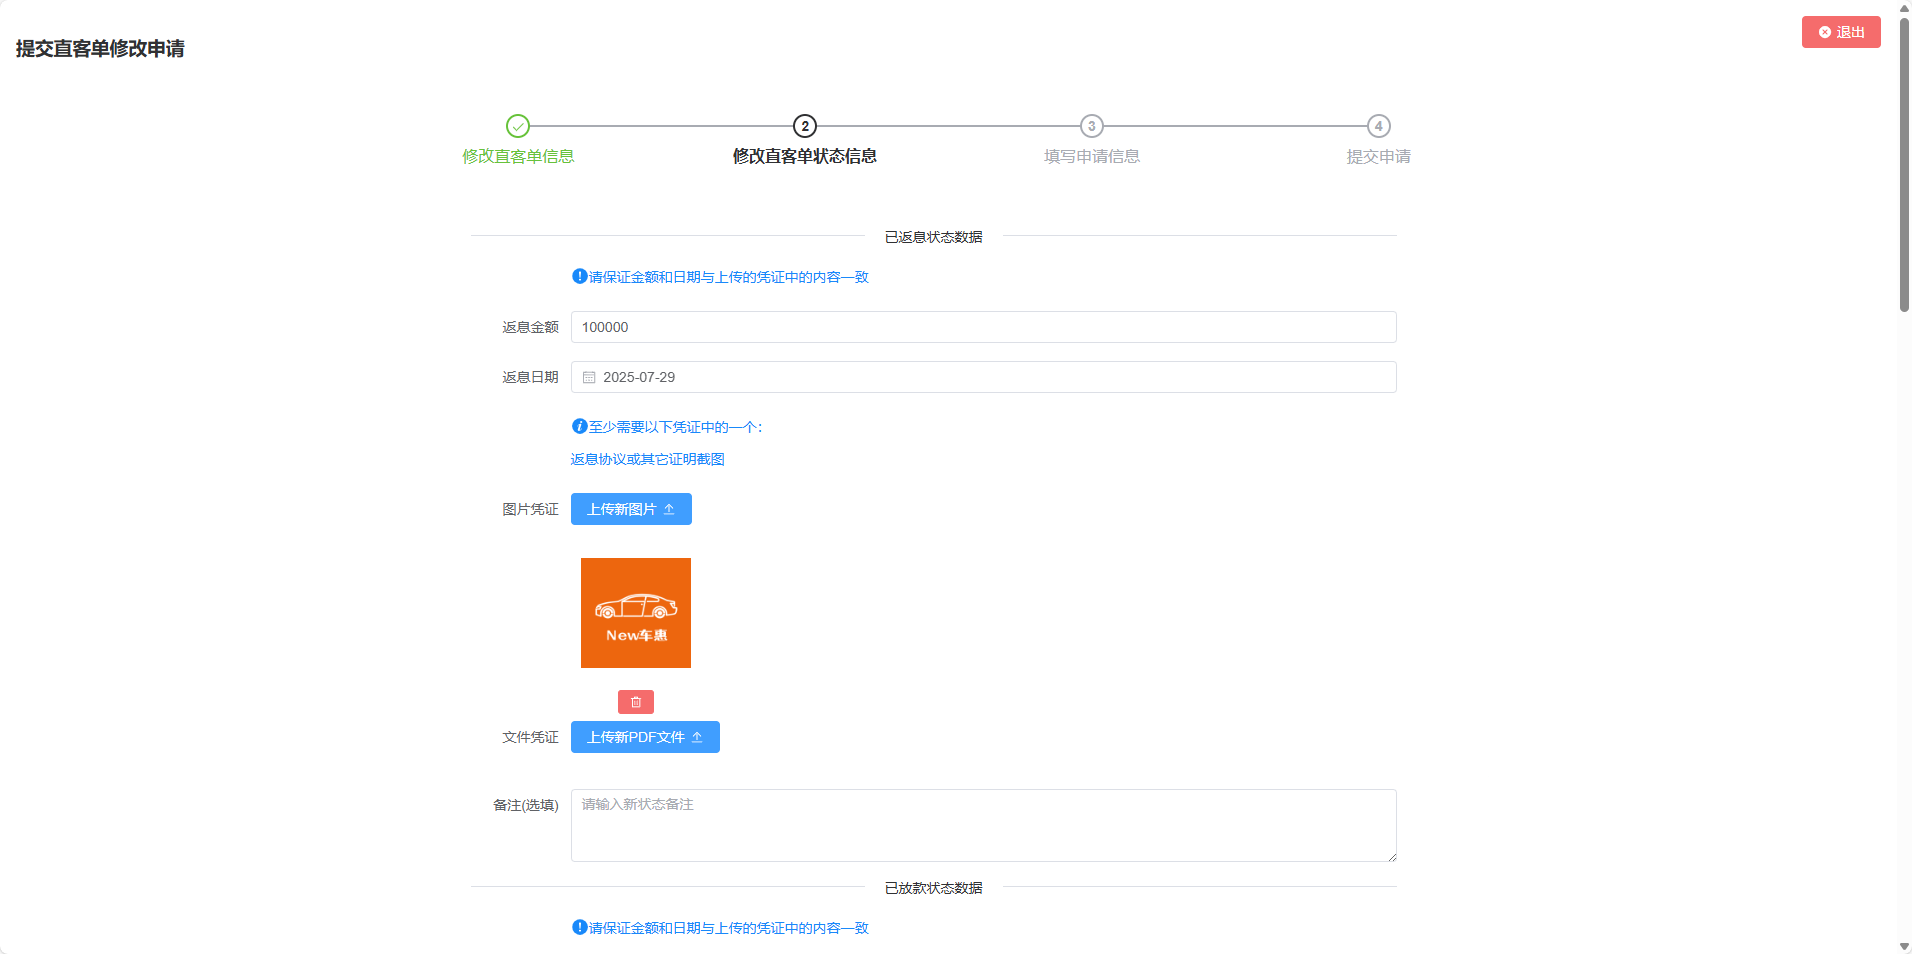Click the first blue exclamation warning icon
The image size is (1912, 954).
(x=579, y=277)
